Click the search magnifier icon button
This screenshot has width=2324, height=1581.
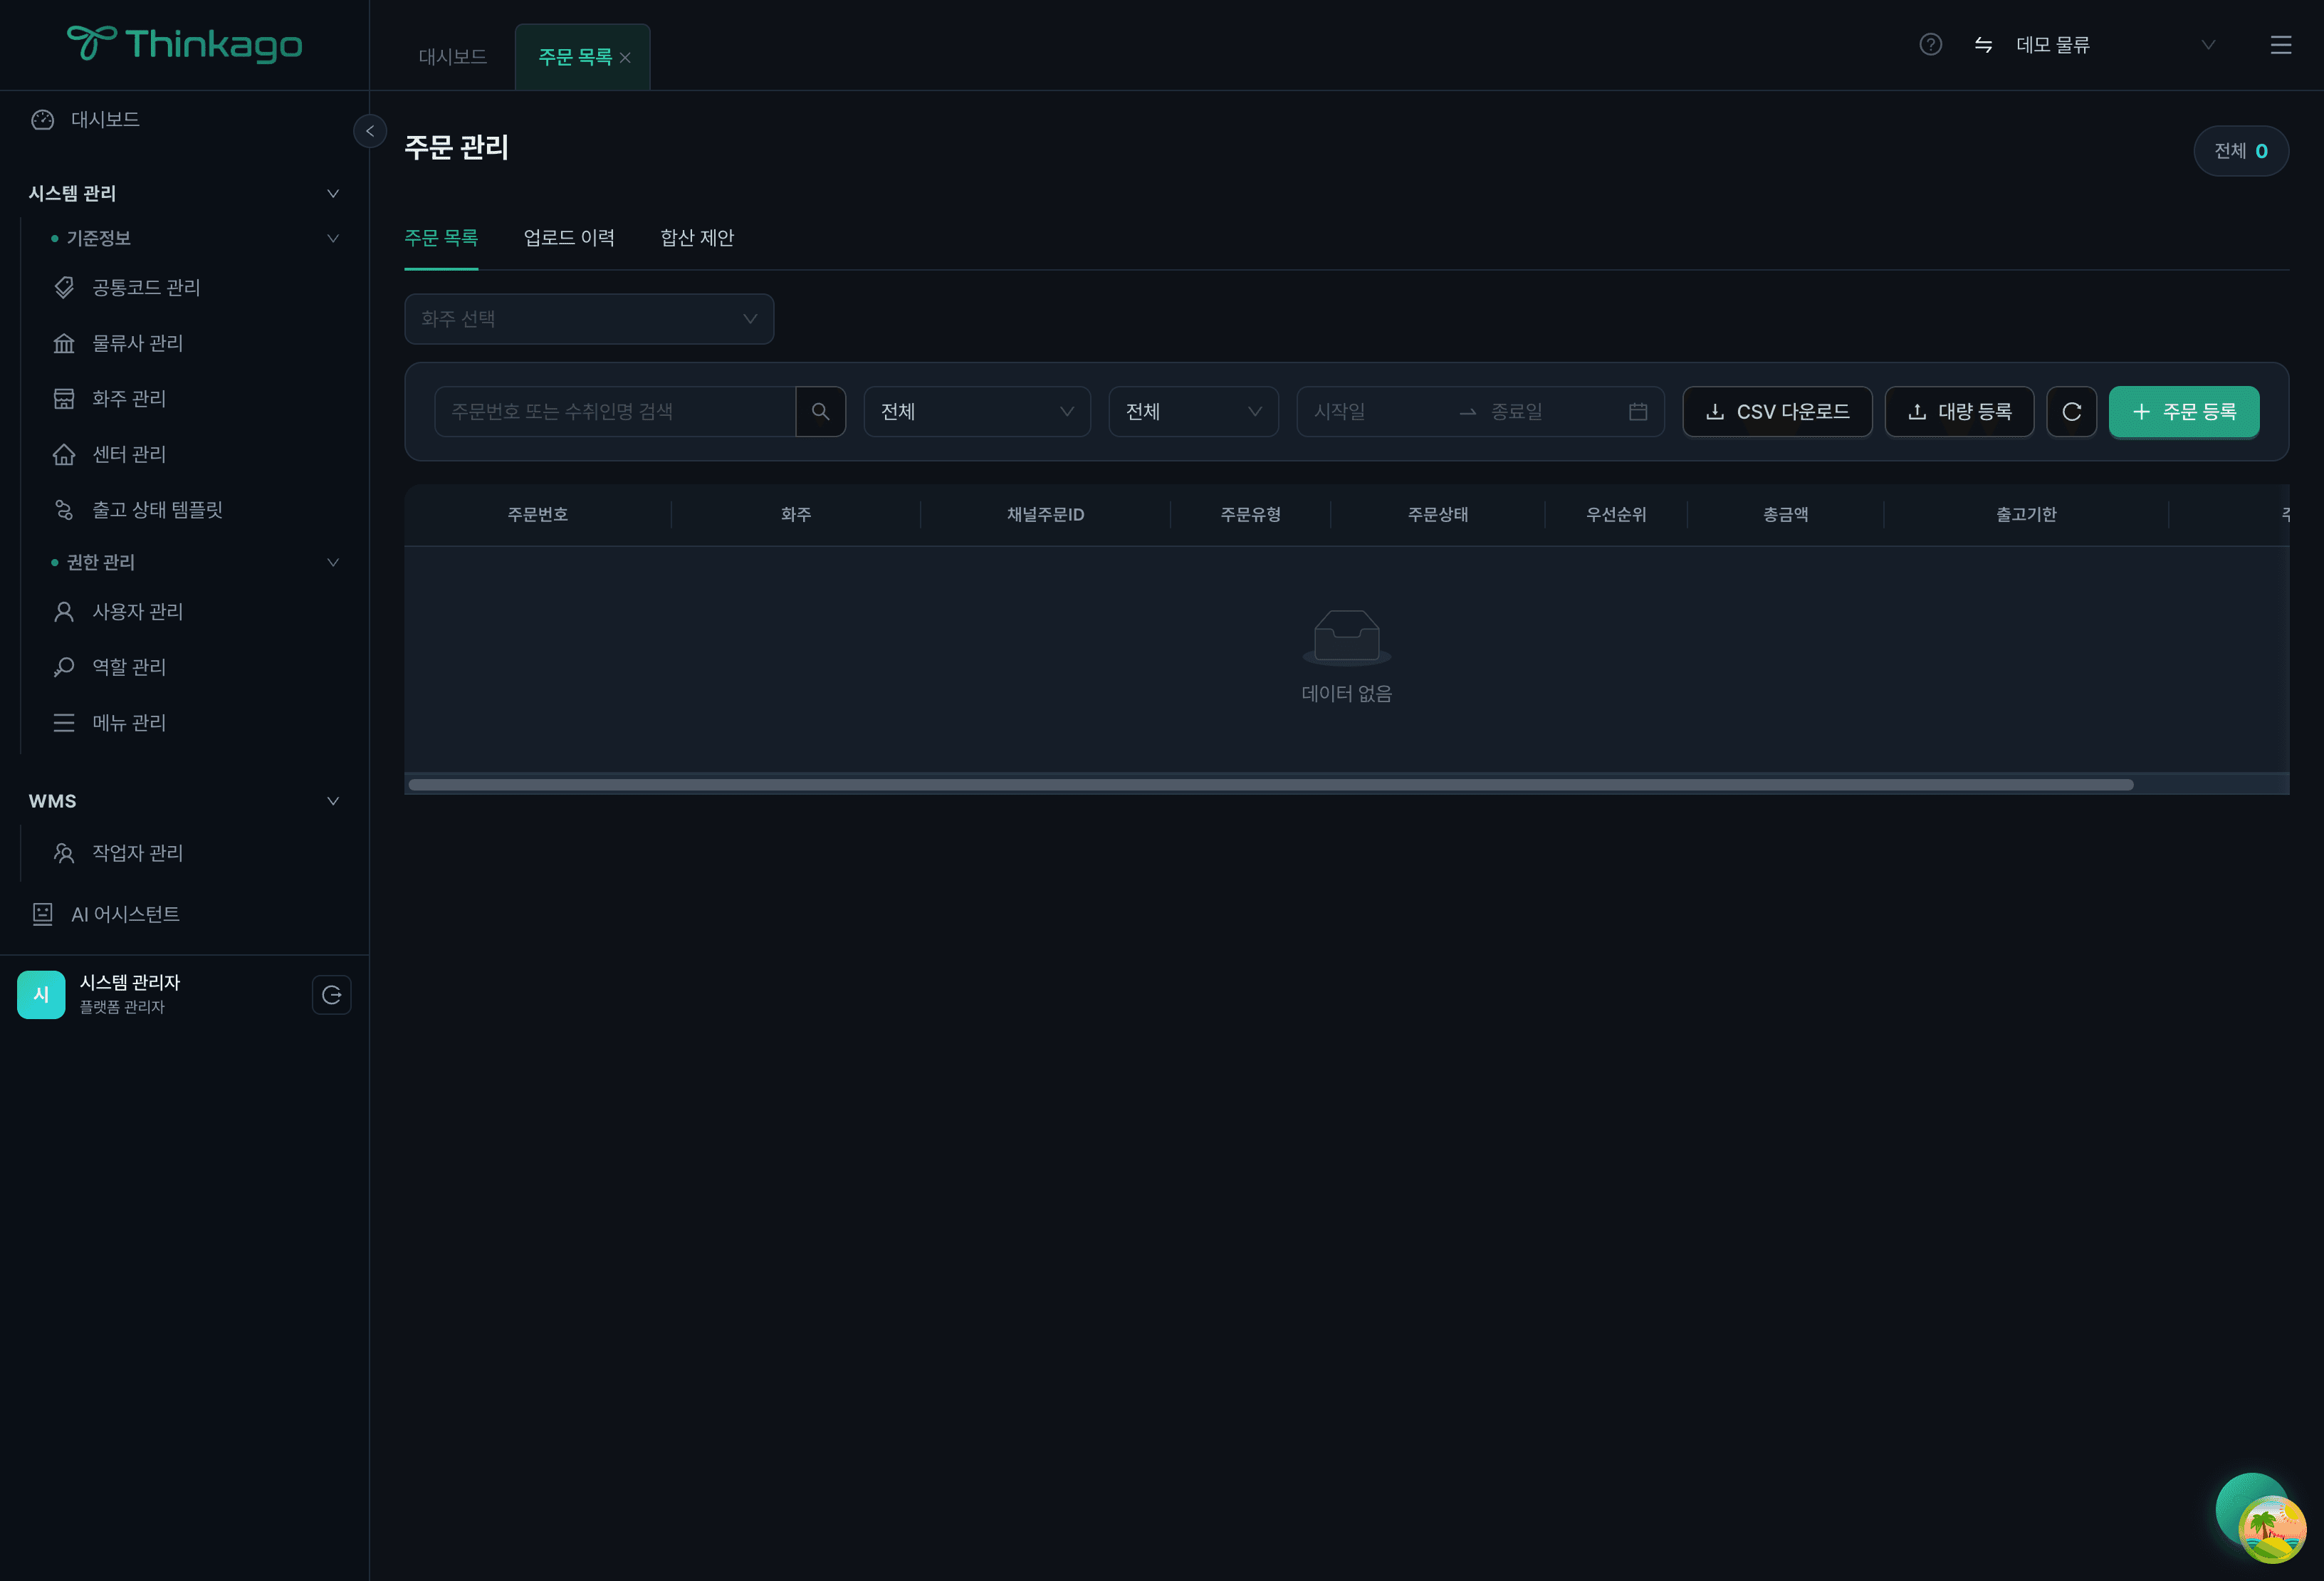(x=820, y=411)
